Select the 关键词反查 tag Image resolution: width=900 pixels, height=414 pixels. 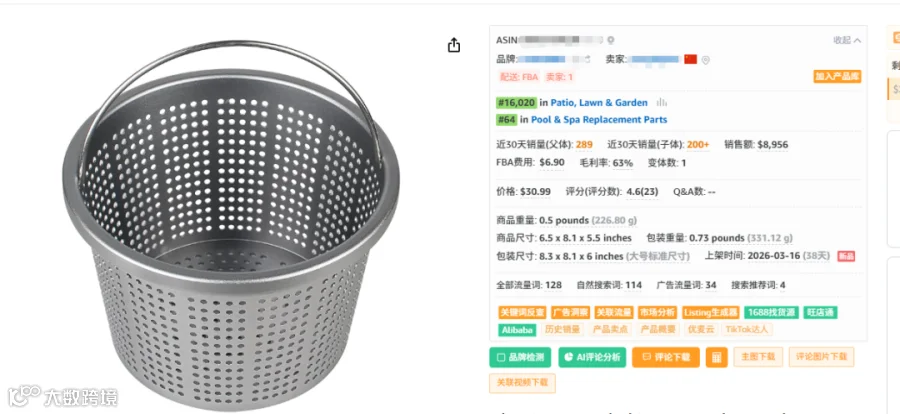tap(522, 312)
